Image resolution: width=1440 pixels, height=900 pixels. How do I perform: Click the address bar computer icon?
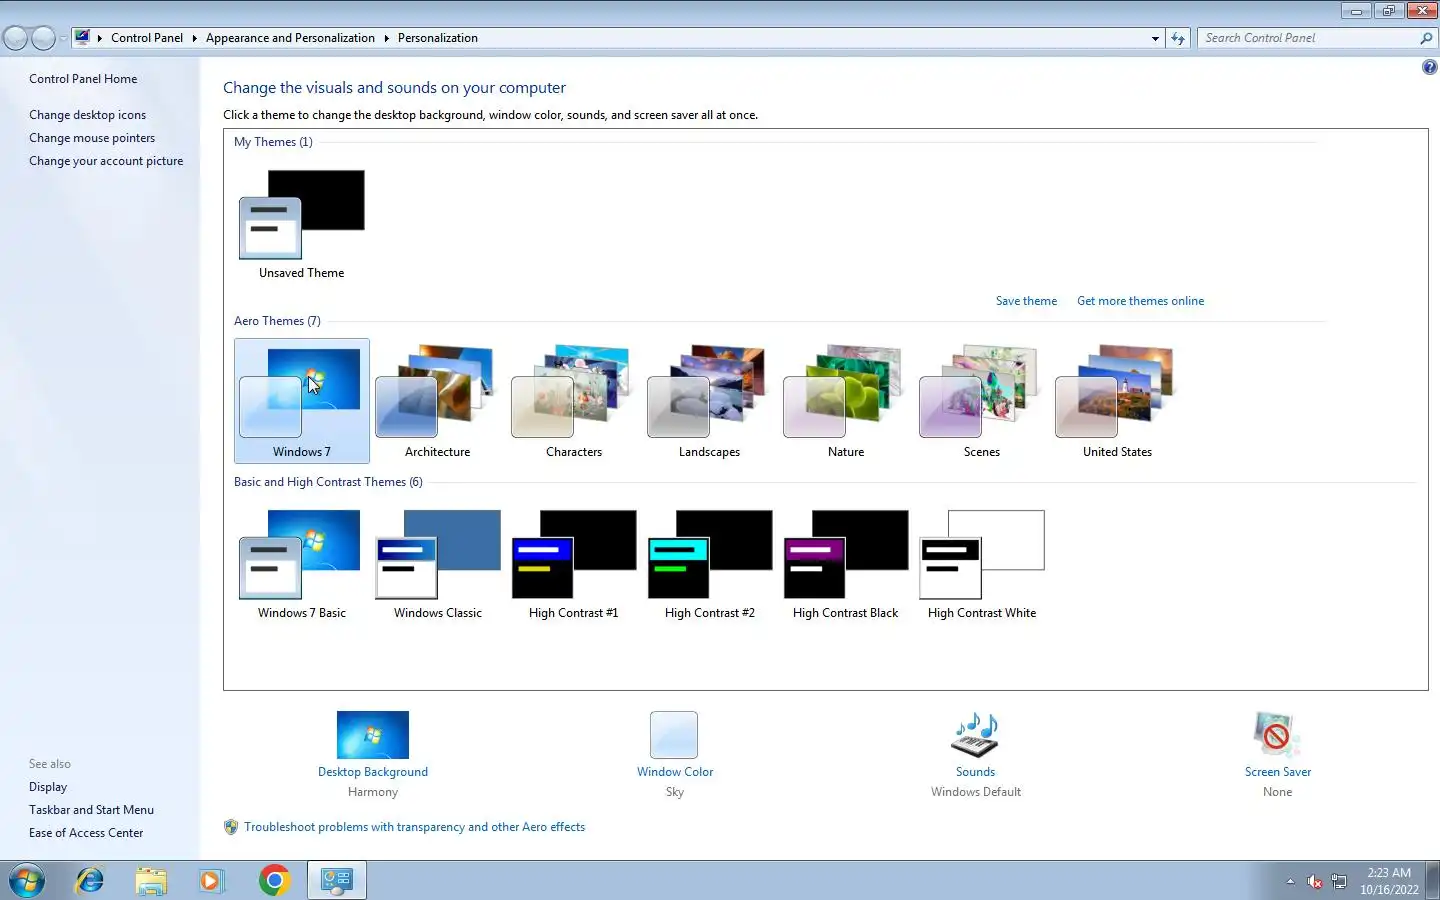pyautogui.click(x=82, y=38)
